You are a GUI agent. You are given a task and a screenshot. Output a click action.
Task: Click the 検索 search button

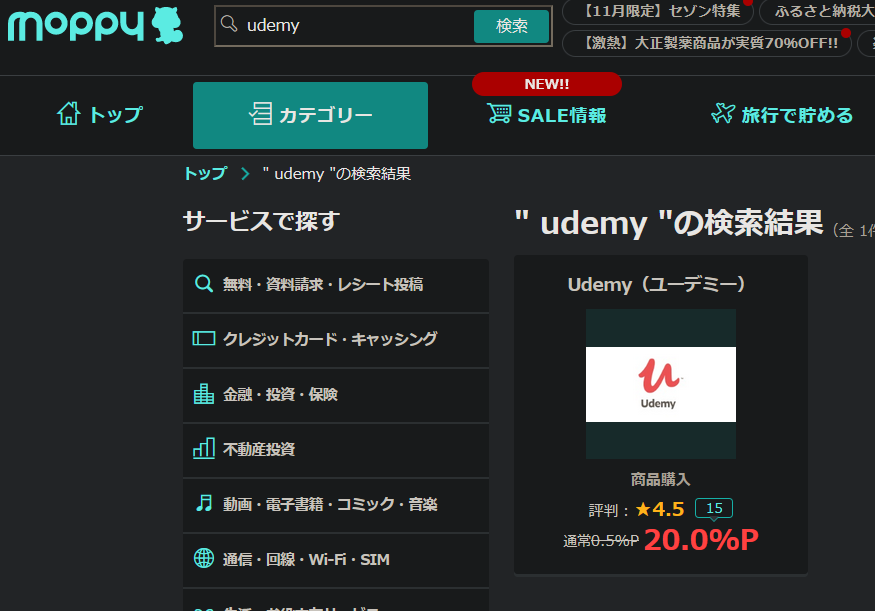point(512,26)
